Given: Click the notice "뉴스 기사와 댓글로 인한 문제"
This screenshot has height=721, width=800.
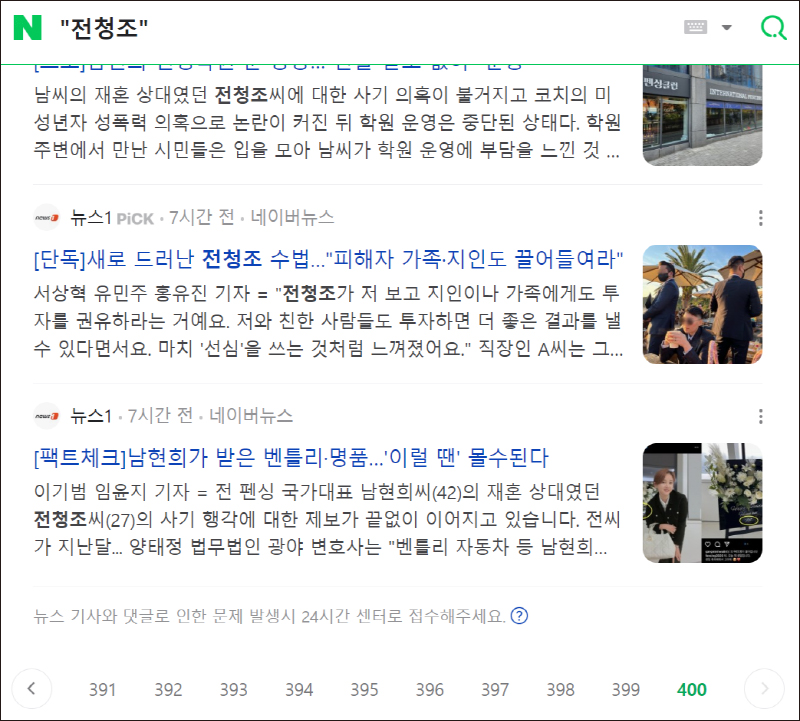Looking at the screenshot, I should (269, 616).
